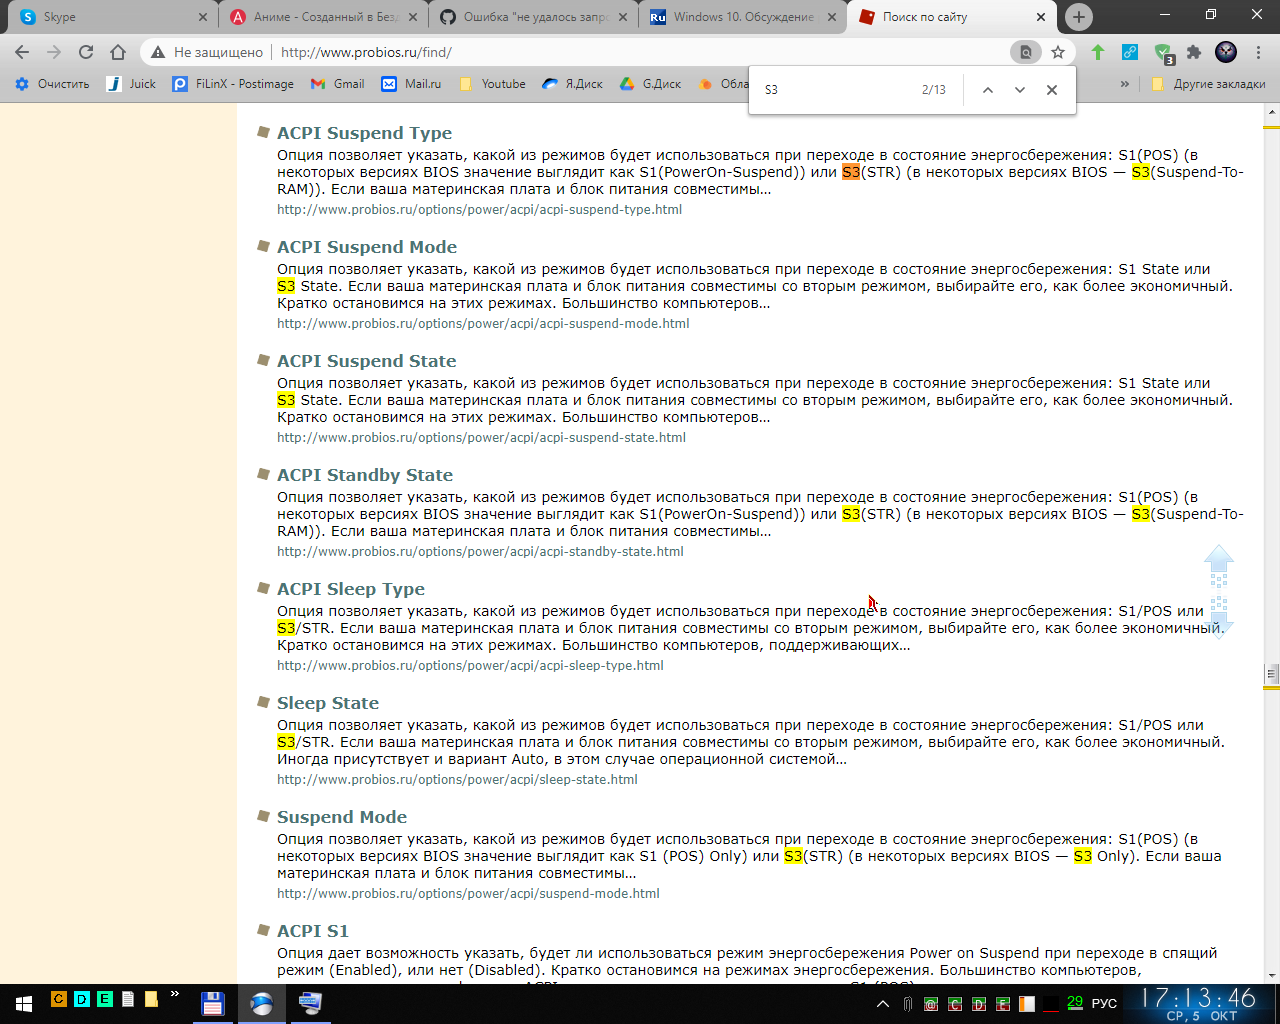This screenshot has height=1024, width=1280.
Task: Click the acpi-sleep-type.html URL
Action: (470, 666)
